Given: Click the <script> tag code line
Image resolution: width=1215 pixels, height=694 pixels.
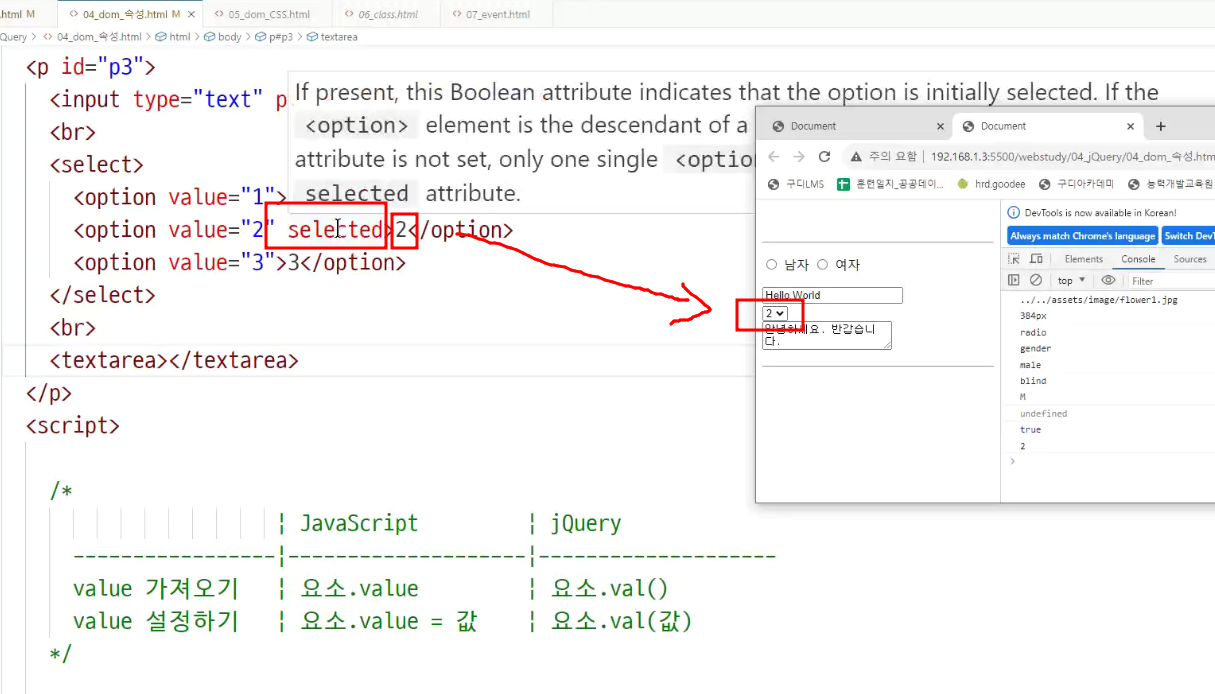Looking at the screenshot, I should (x=72, y=425).
